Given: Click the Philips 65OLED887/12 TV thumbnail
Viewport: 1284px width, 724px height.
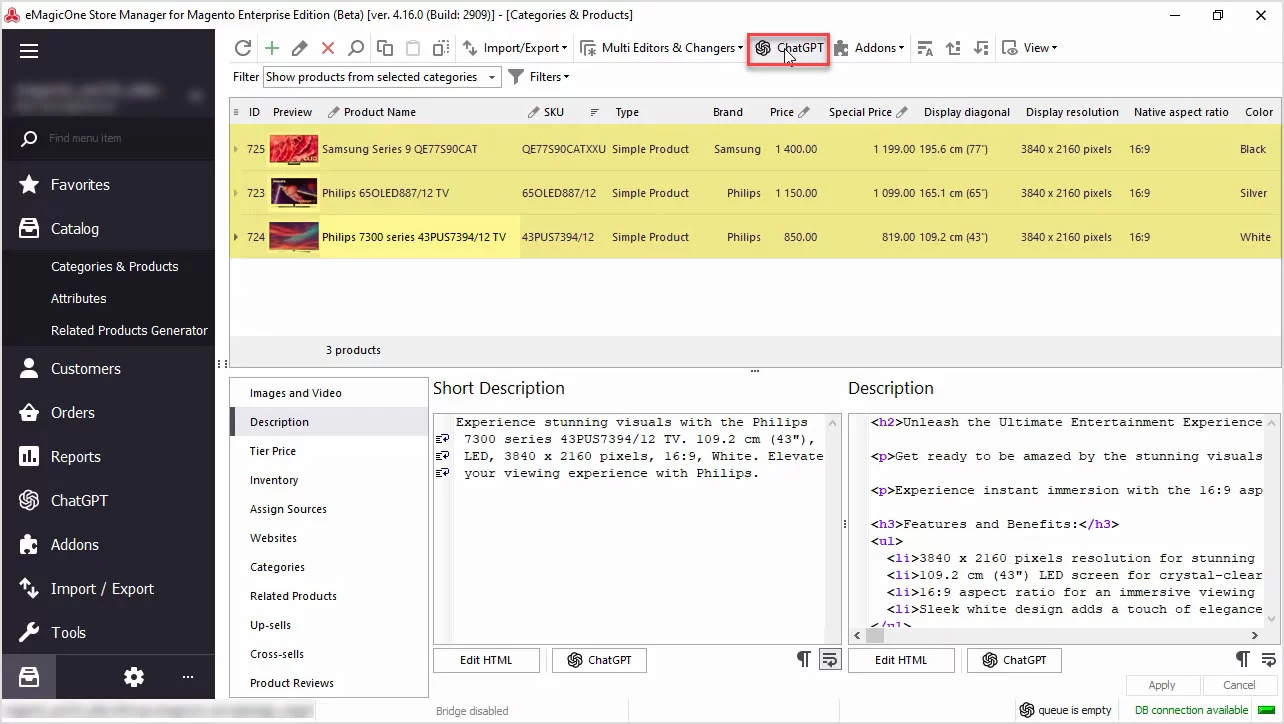Looking at the screenshot, I should pyautogui.click(x=294, y=193).
